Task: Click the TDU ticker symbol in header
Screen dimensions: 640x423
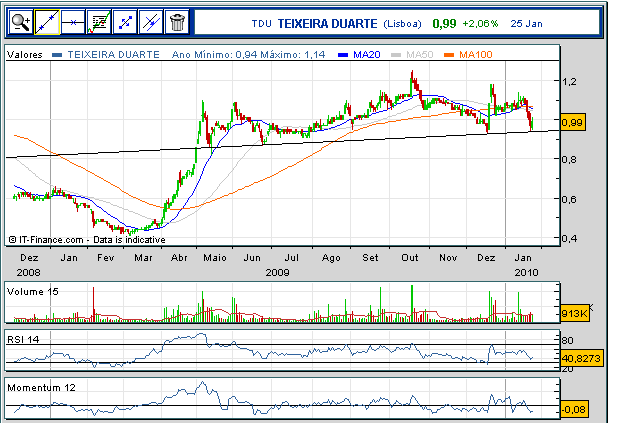Action: pos(261,24)
